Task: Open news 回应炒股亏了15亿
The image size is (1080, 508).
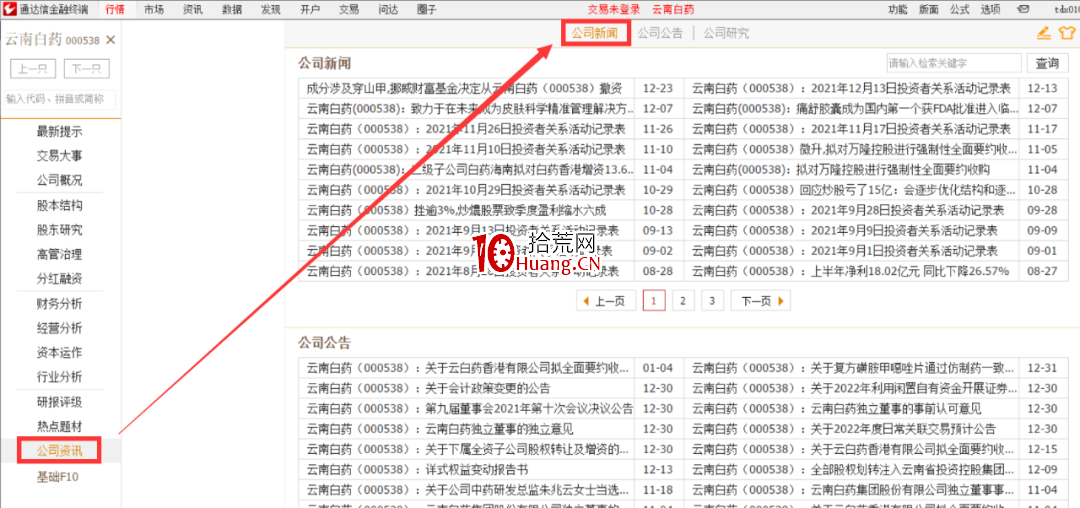Action: [x=855, y=190]
